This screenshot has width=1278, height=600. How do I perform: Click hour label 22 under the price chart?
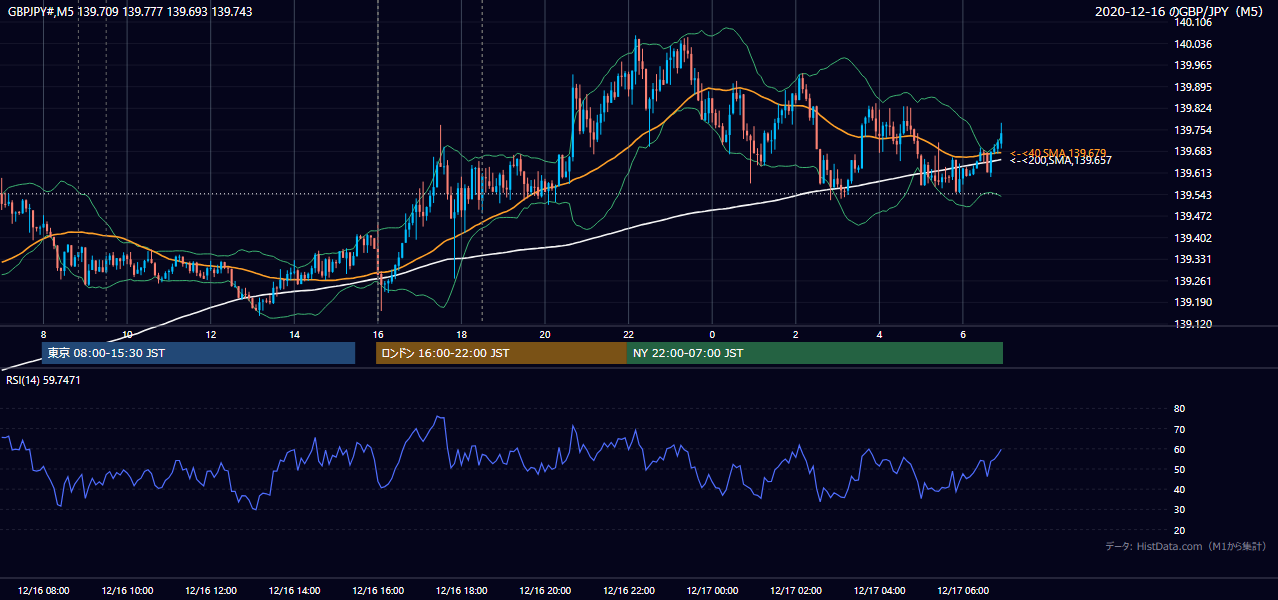point(628,334)
